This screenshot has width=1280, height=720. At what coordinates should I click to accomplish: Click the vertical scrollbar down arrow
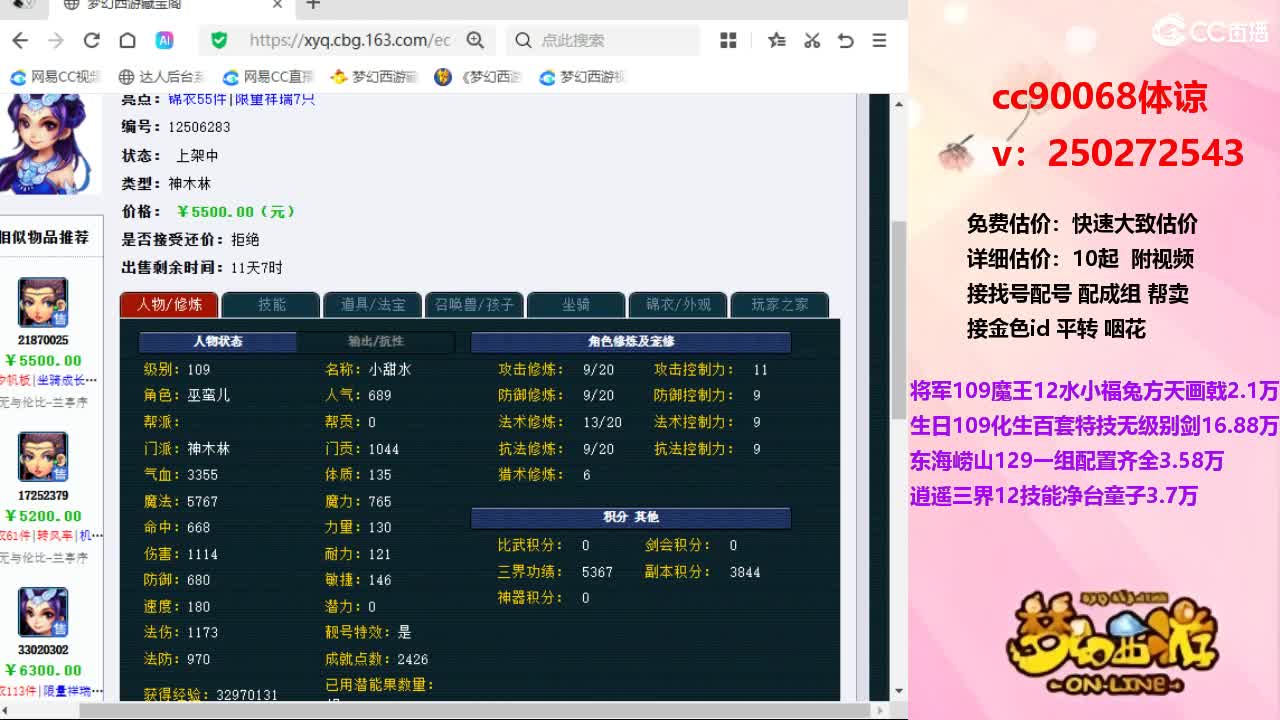[x=899, y=691]
